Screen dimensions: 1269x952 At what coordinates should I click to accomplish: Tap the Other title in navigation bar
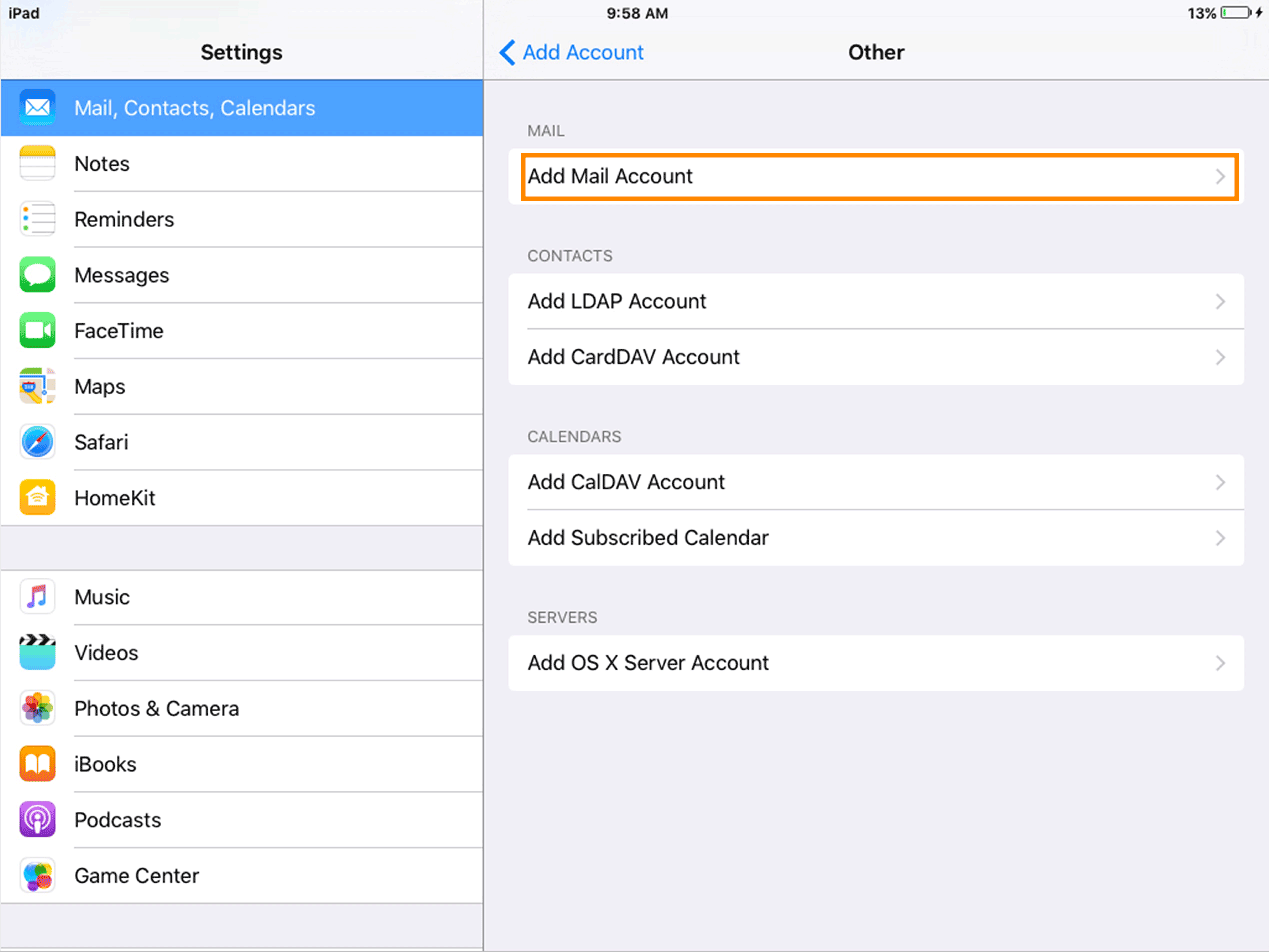tap(876, 52)
